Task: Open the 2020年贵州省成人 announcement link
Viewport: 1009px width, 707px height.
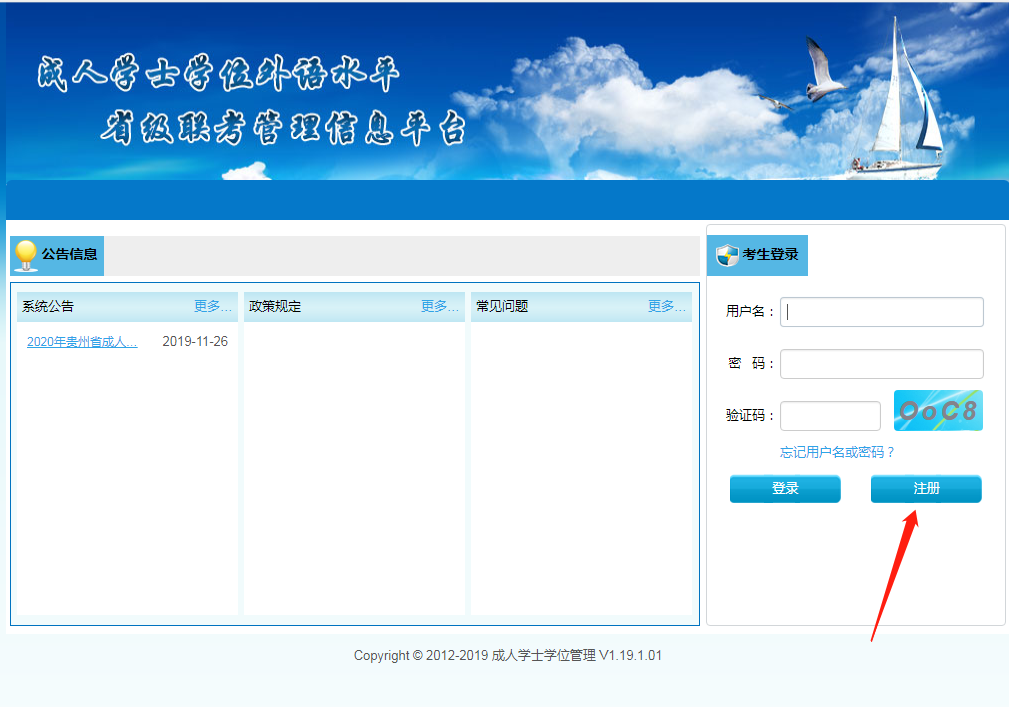Action: (x=82, y=342)
